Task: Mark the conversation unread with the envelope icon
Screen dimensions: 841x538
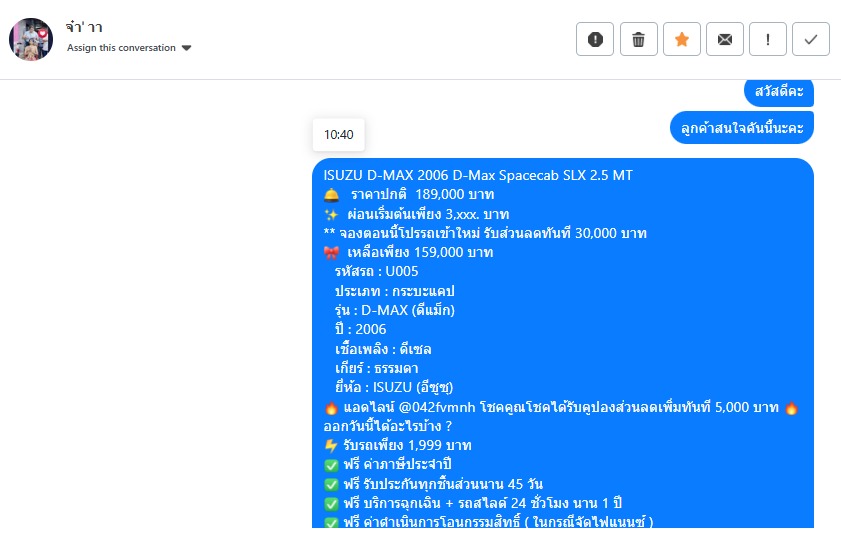Action: (x=725, y=39)
